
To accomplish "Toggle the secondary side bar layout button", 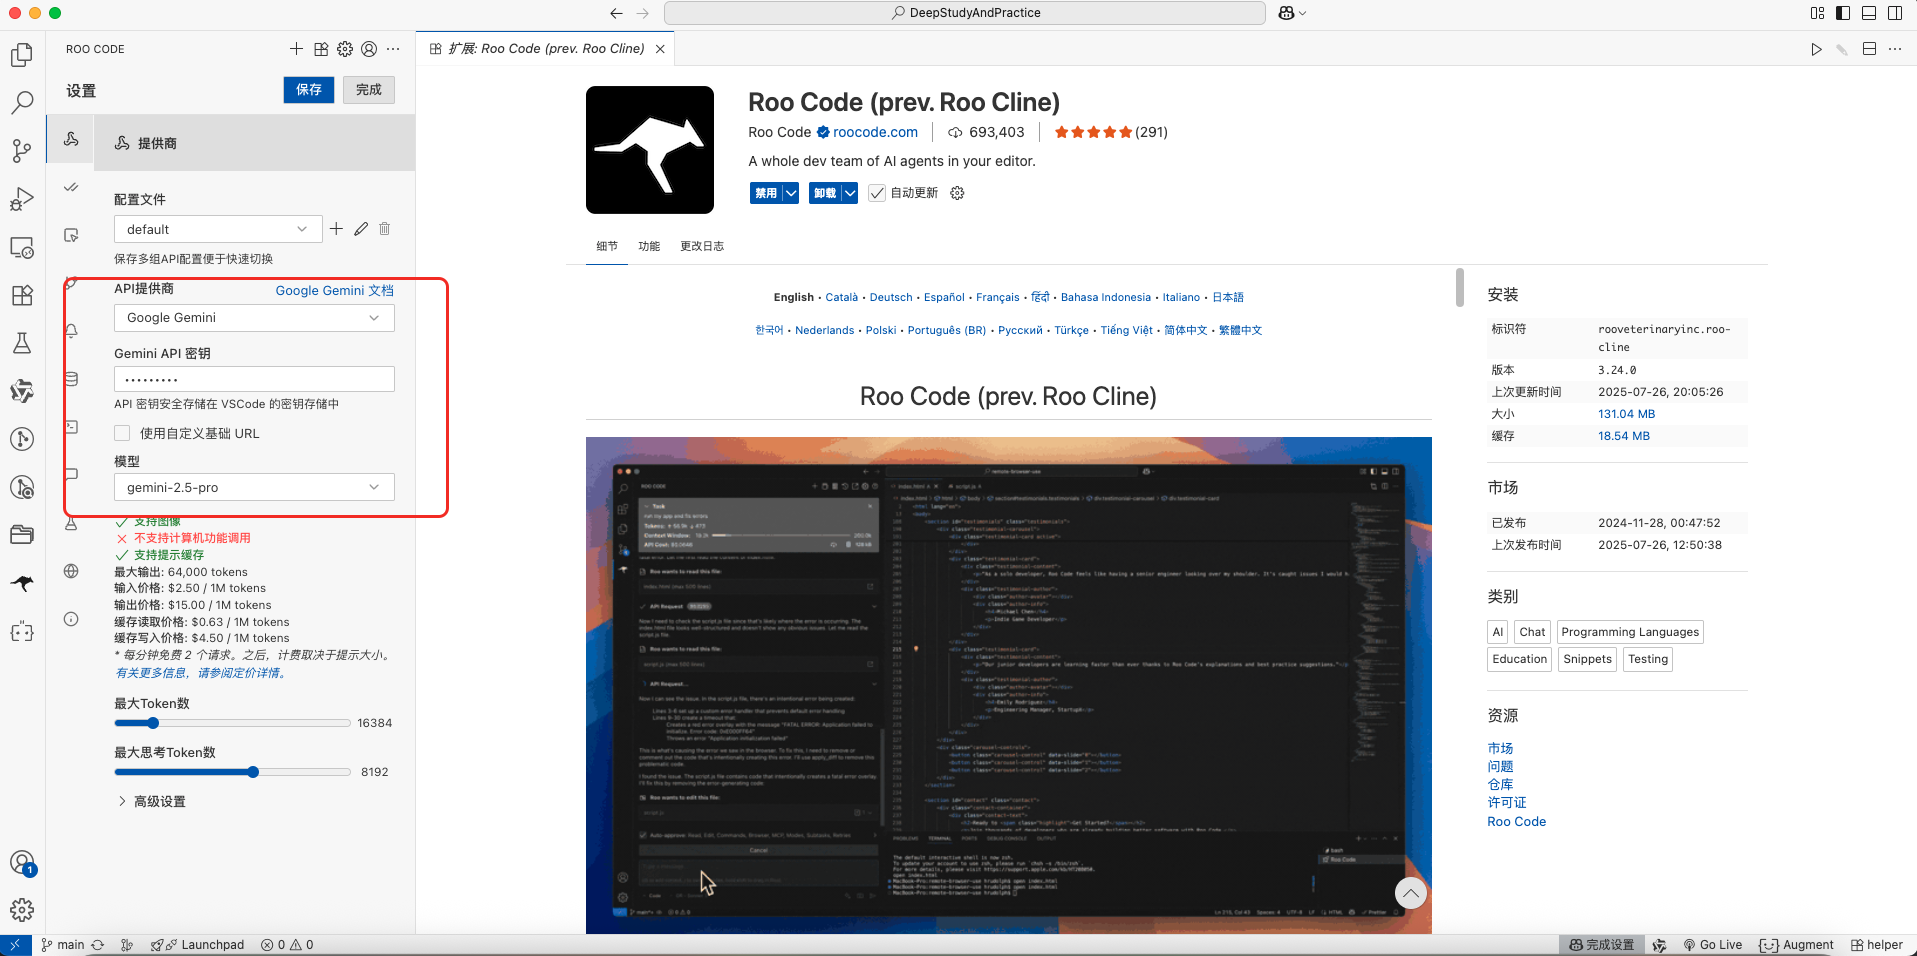I will pos(1895,13).
